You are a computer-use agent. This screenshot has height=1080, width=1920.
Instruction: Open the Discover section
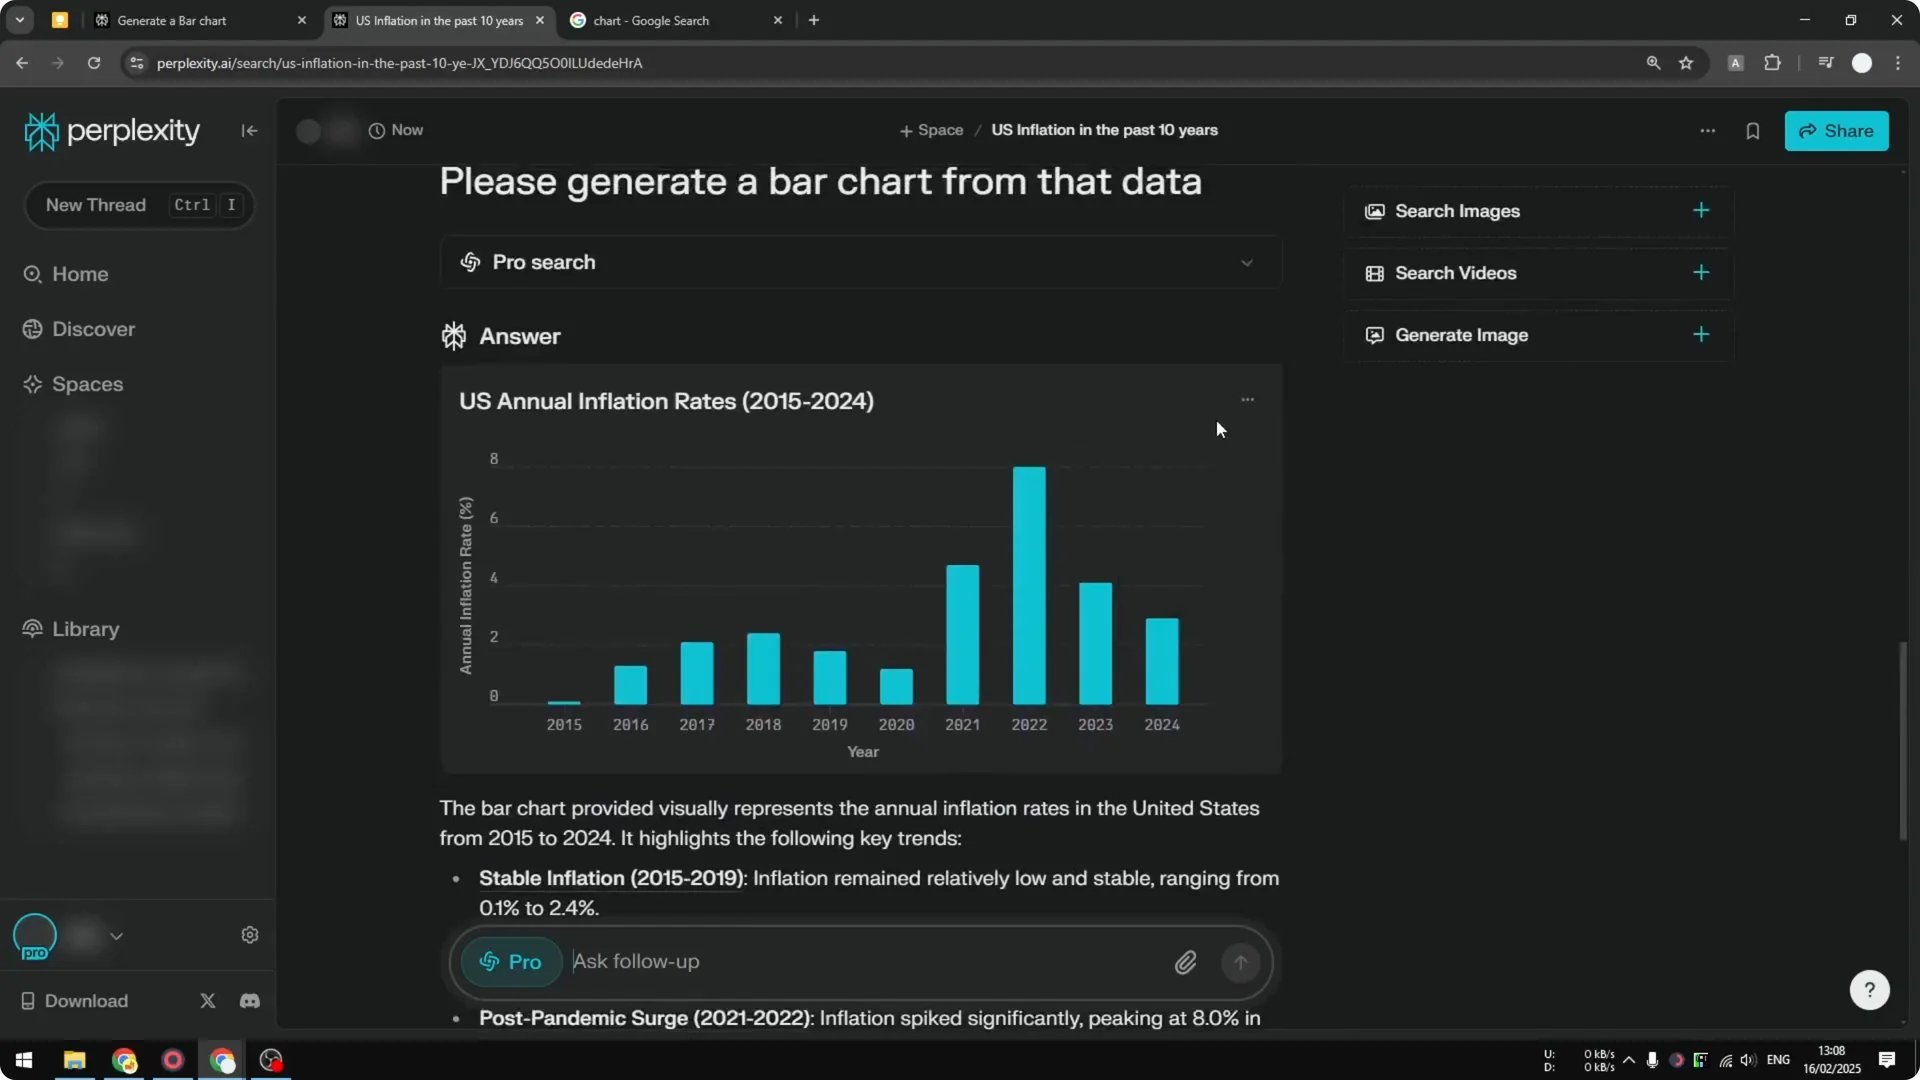(93, 329)
